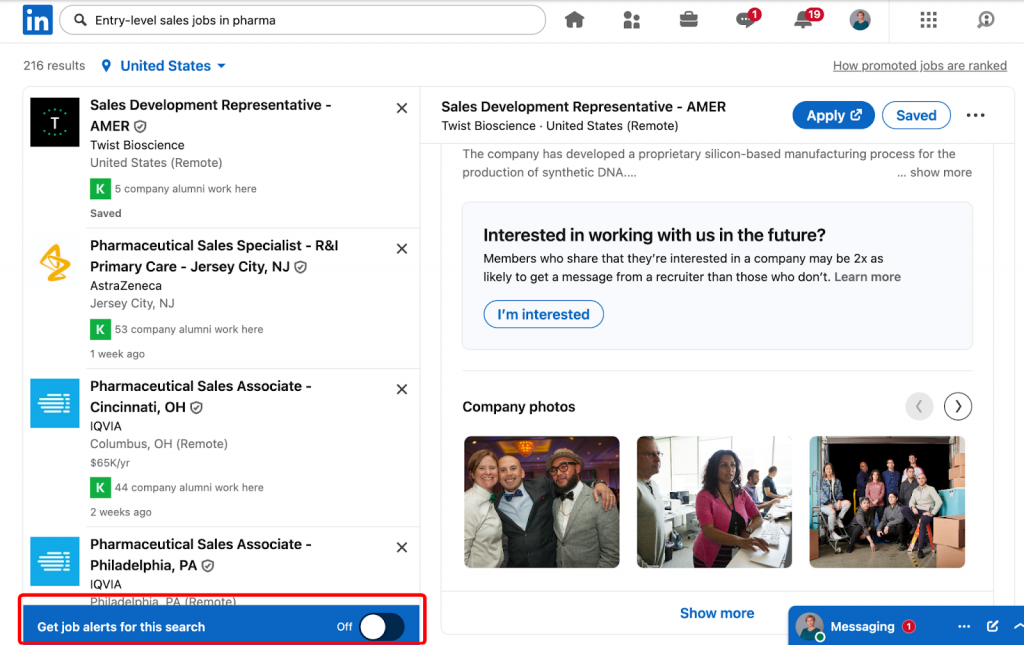Open Pharmaceutical Sales Specialist Jersey City listing
1024x645 pixels.
[214, 256]
